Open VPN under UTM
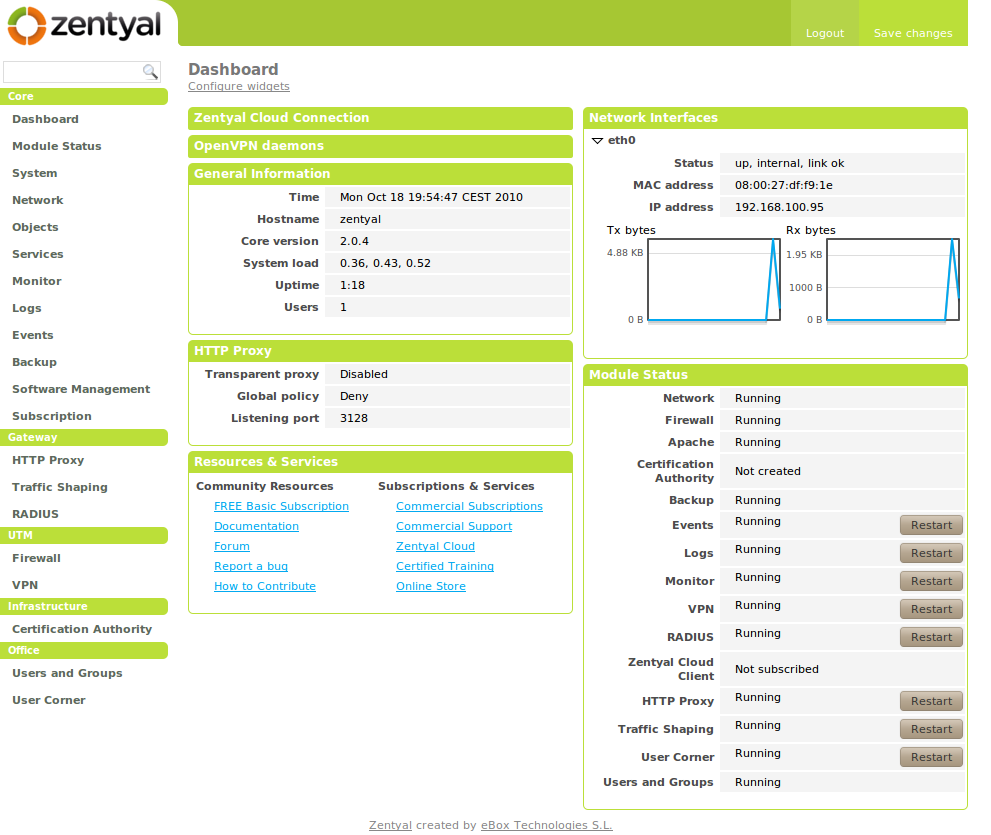 [x=25, y=585]
